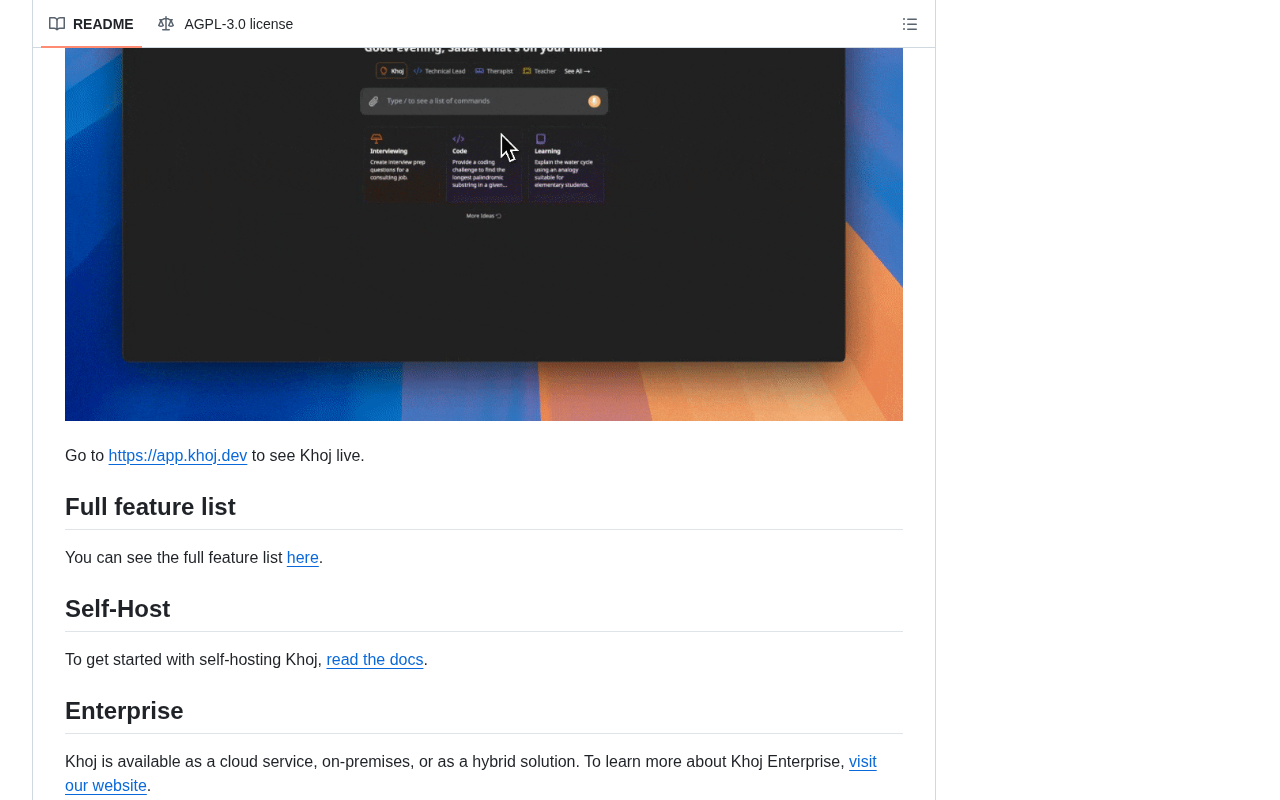The height and width of the screenshot is (800, 1280).
Task: Follow the 'read the docs' link
Action: point(375,660)
